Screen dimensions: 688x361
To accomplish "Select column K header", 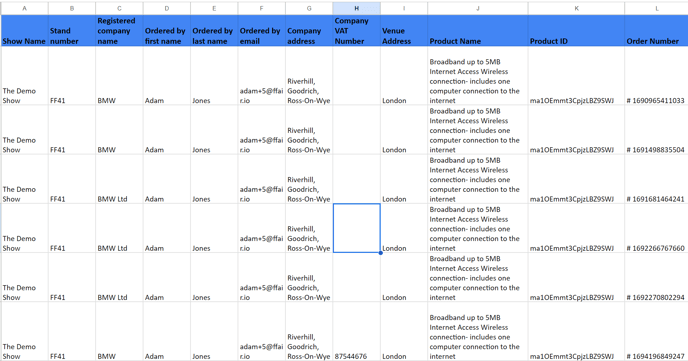I will [577, 8].
